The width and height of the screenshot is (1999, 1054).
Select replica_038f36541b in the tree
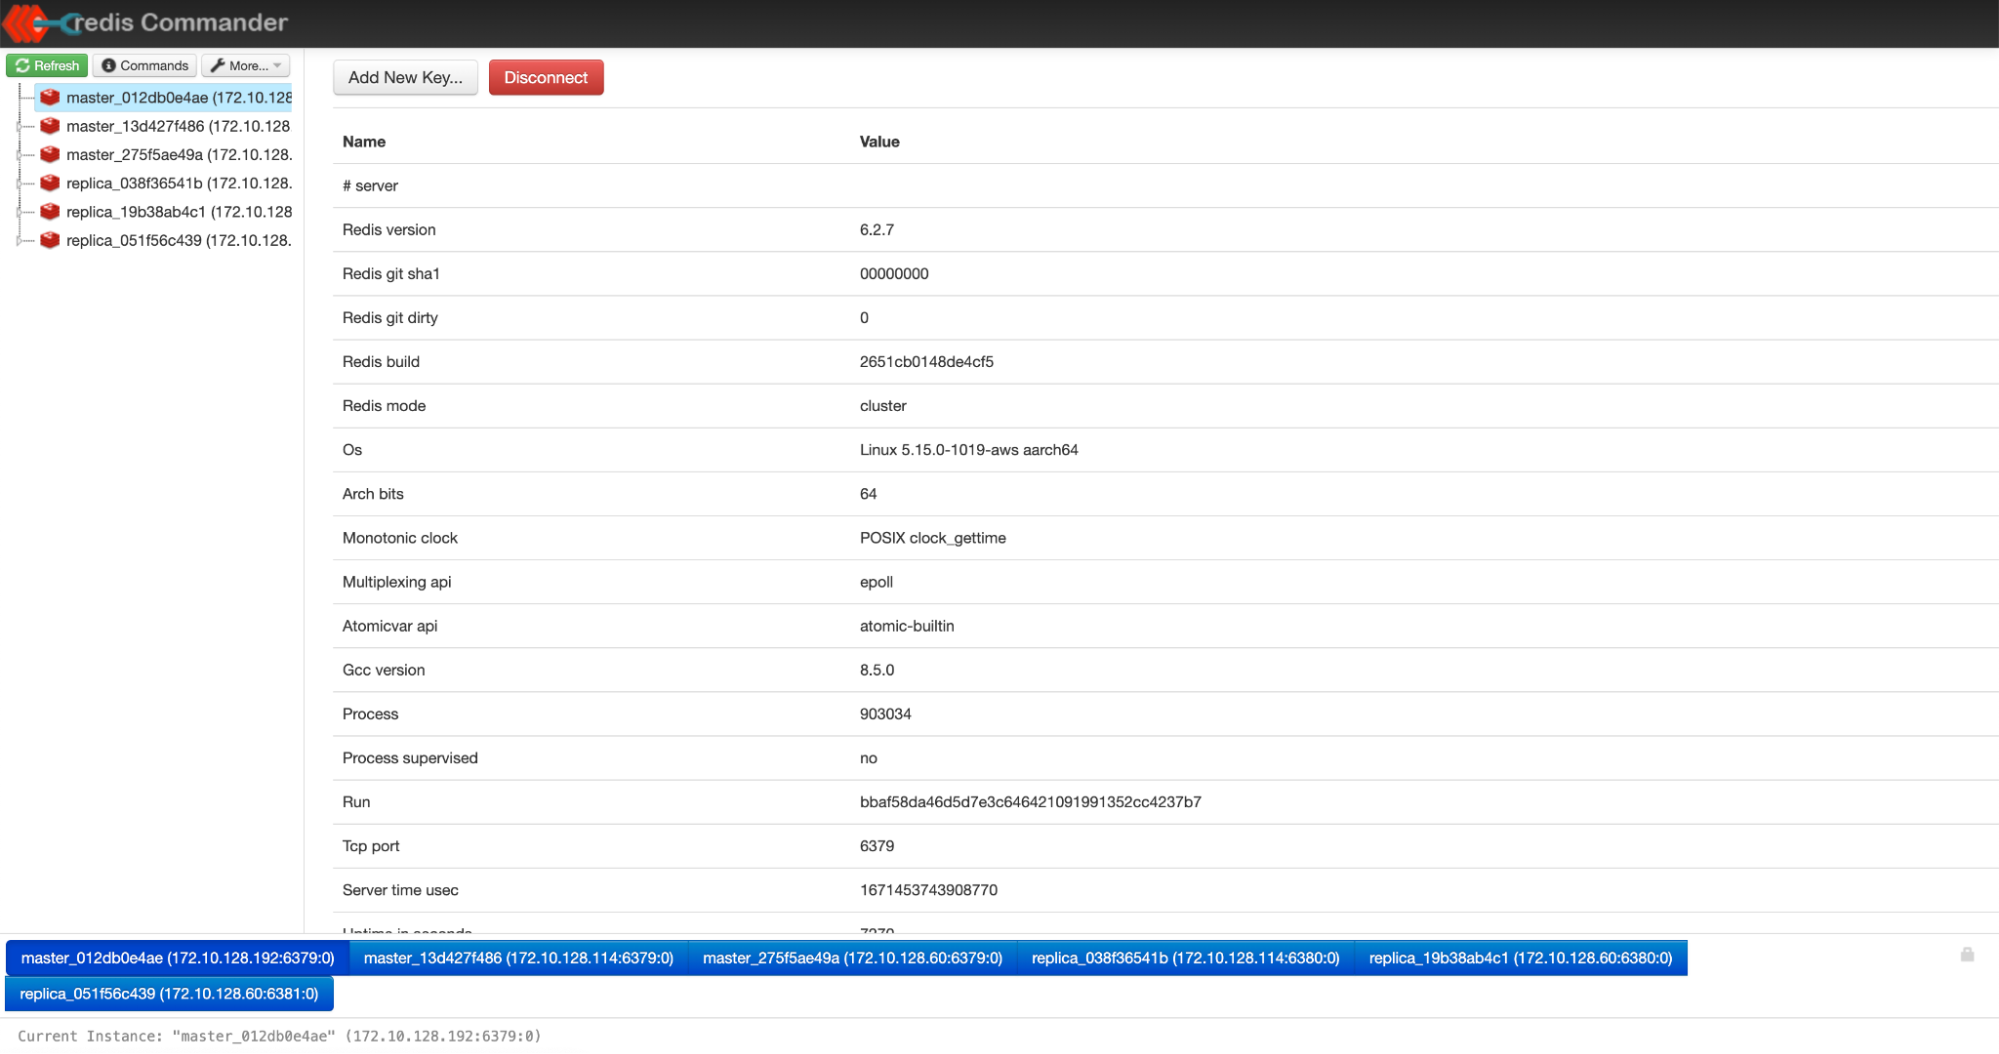point(179,183)
